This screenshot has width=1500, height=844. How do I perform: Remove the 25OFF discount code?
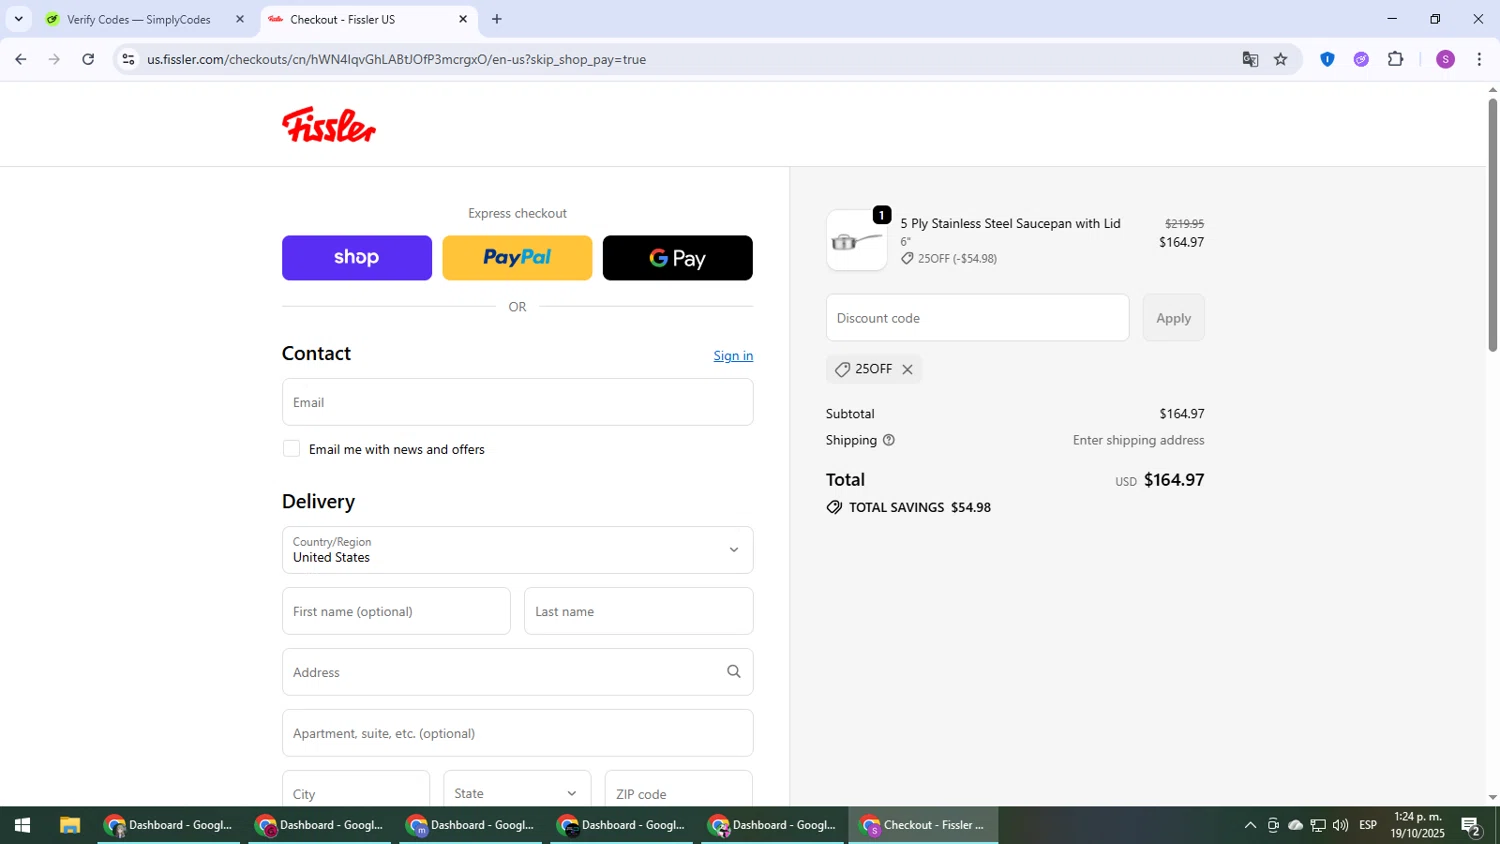click(907, 370)
